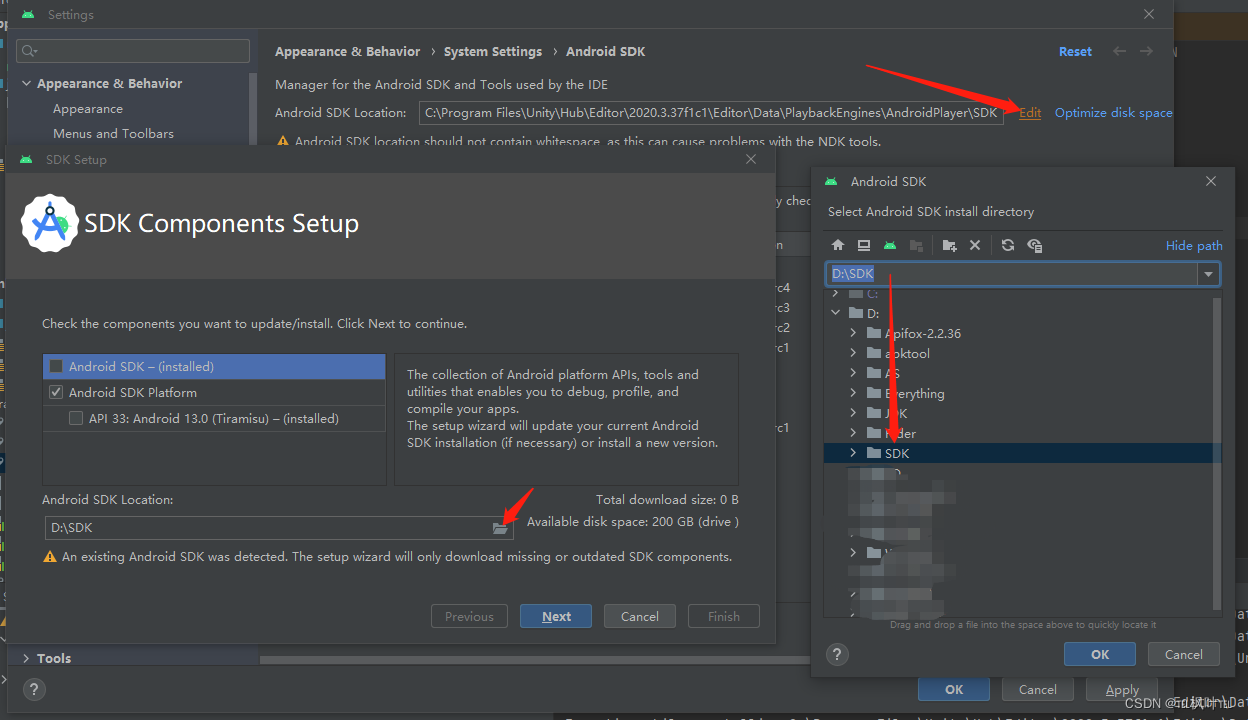Expand the Everything folder chevron
Viewport: 1248px width, 720px height.
pyautogui.click(x=853, y=393)
